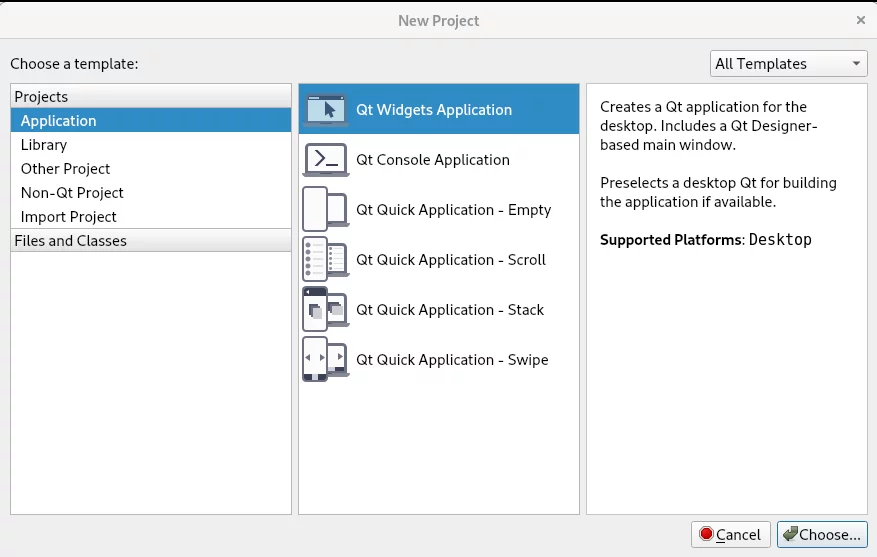The image size is (877, 557).
Task: Click the Files and Classes header
Action: pos(151,240)
